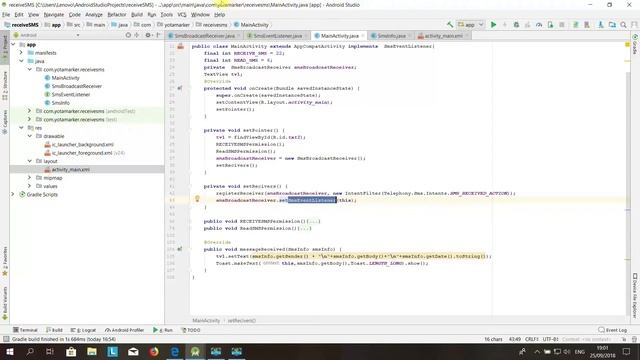Image resolution: width=640 pixels, height=360 pixels.
Task: Collapse the app module node
Action: (13, 44)
